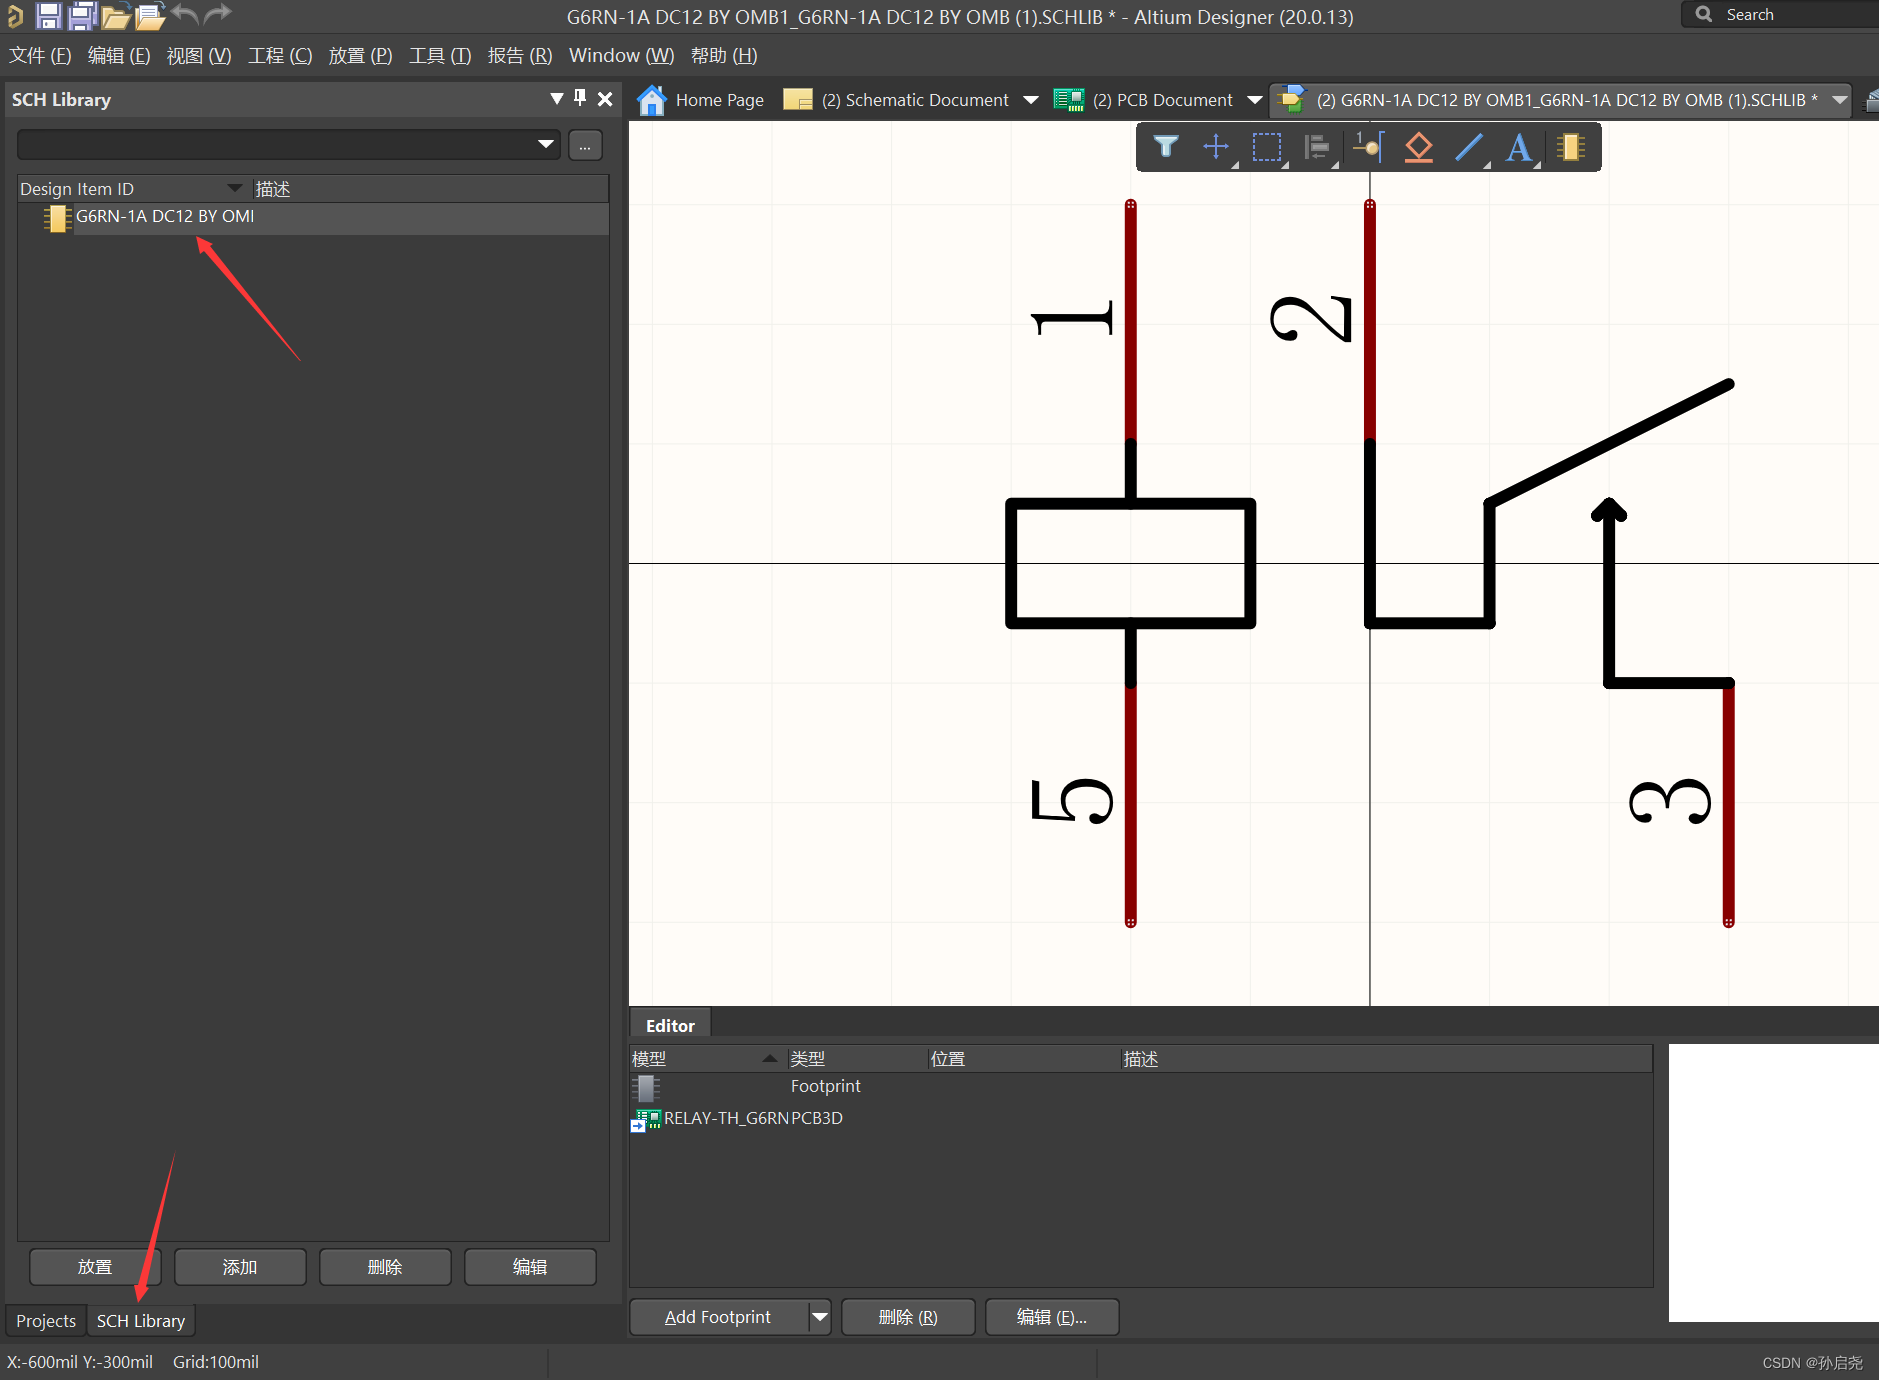Screen dimensions: 1879x1380
Task: Sort by the 模型 column header
Action: (706, 1059)
